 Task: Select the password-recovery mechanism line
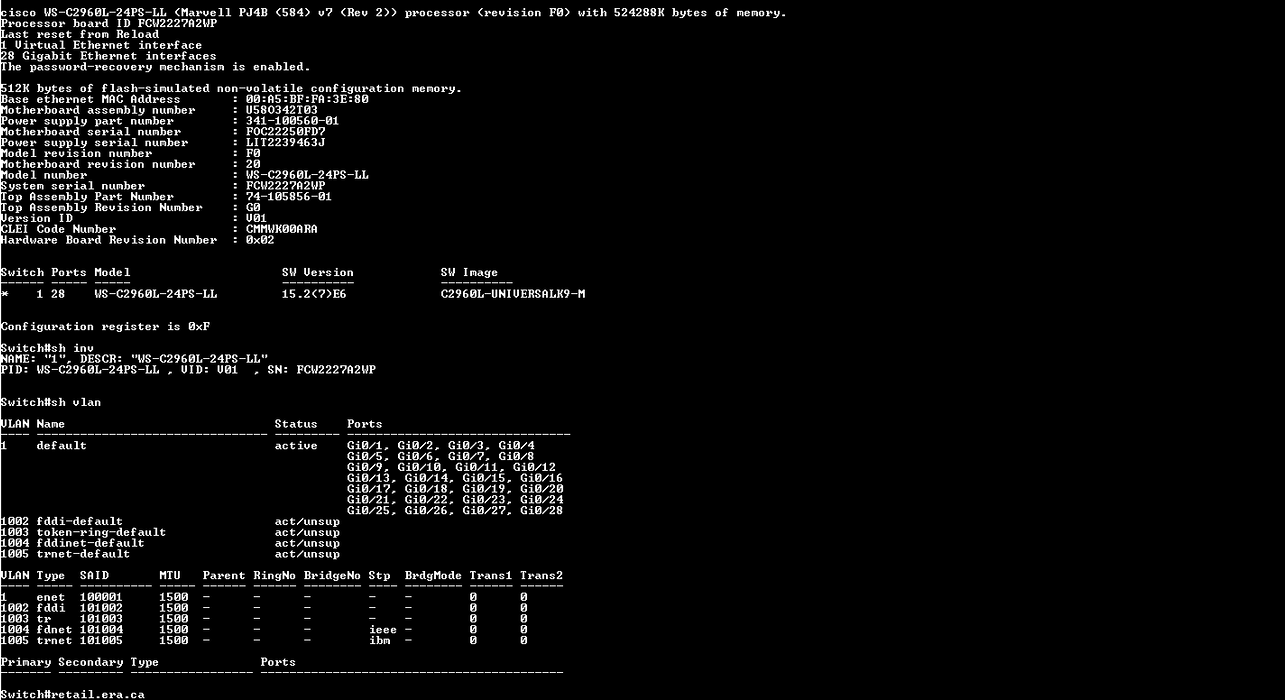(155, 67)
